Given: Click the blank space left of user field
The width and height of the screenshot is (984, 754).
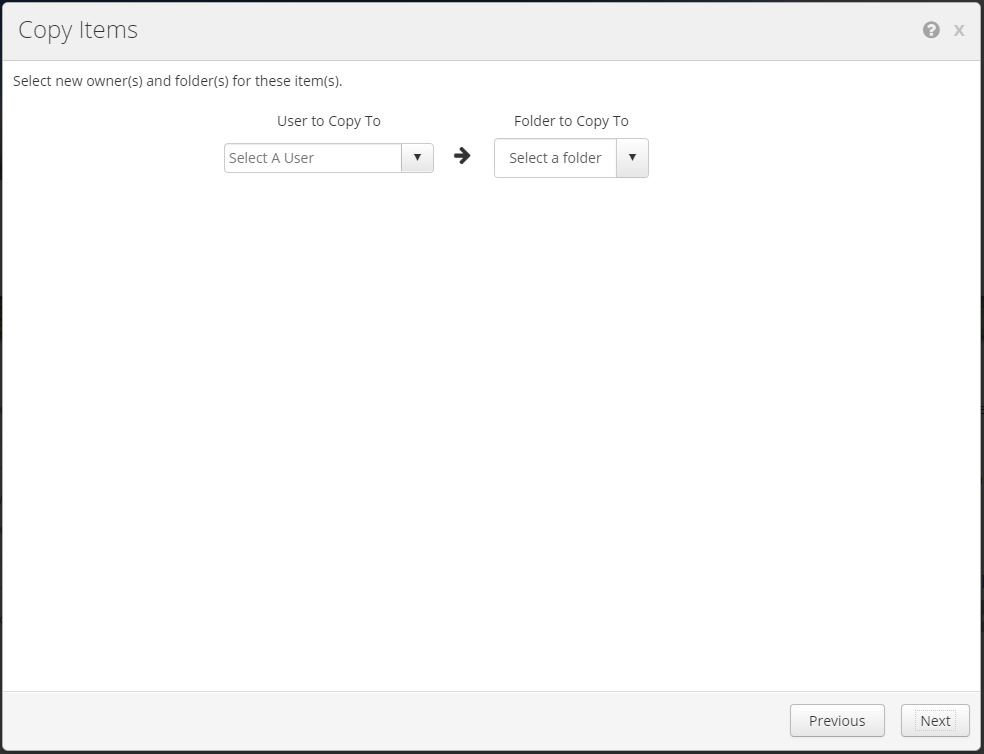Looking at the screenshot, I should coord(110,158).
